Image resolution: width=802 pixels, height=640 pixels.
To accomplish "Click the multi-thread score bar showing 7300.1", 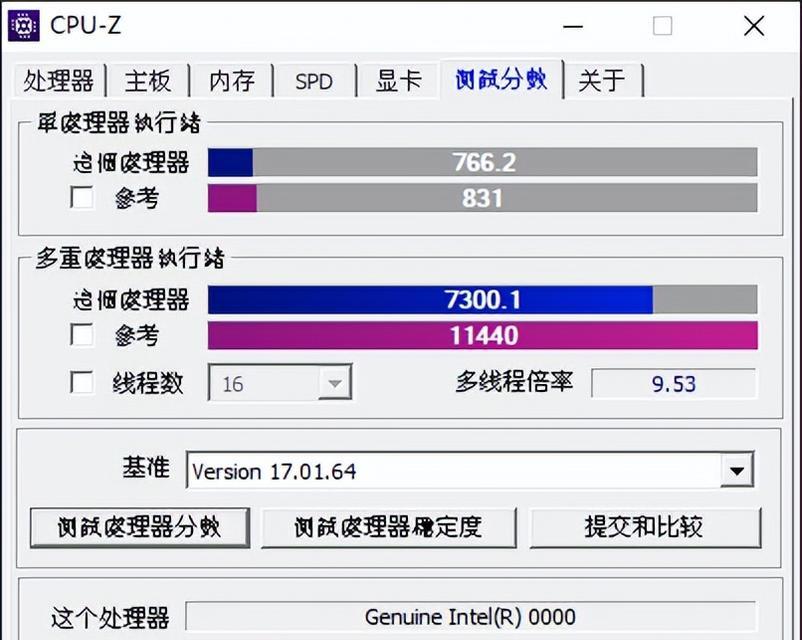I will (482, 299).
